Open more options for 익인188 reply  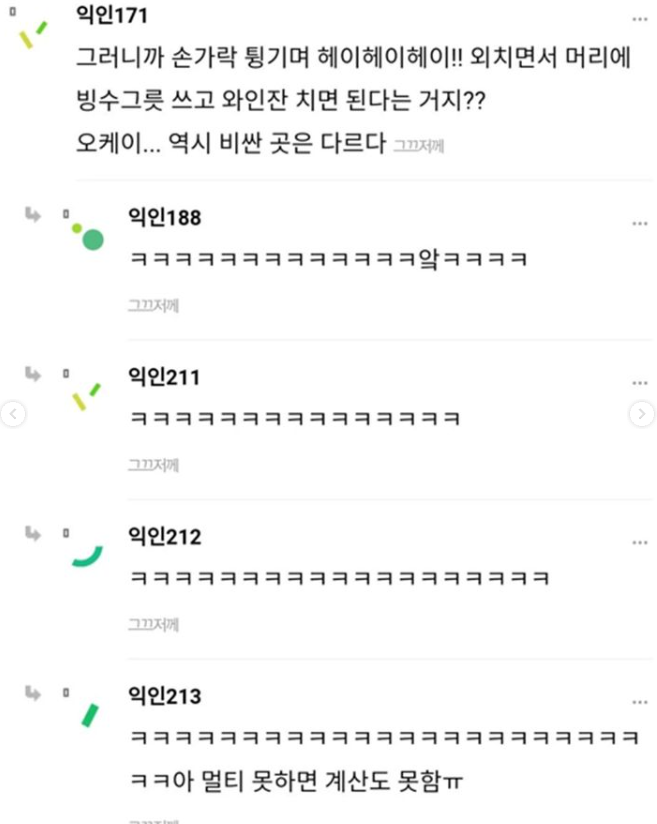639,223
